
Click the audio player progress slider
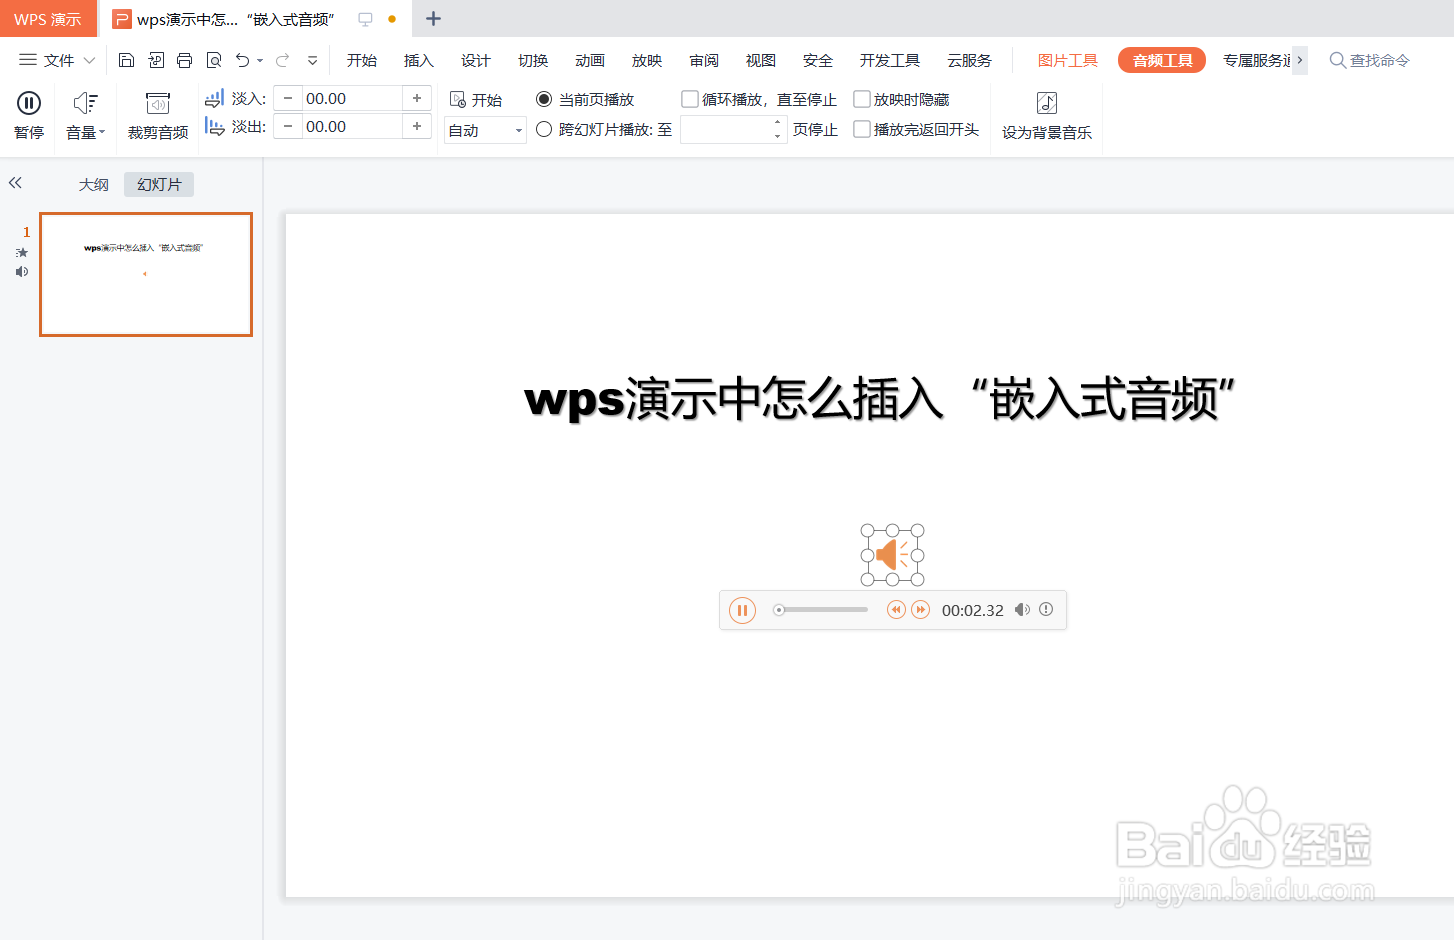tap(822, 610)
